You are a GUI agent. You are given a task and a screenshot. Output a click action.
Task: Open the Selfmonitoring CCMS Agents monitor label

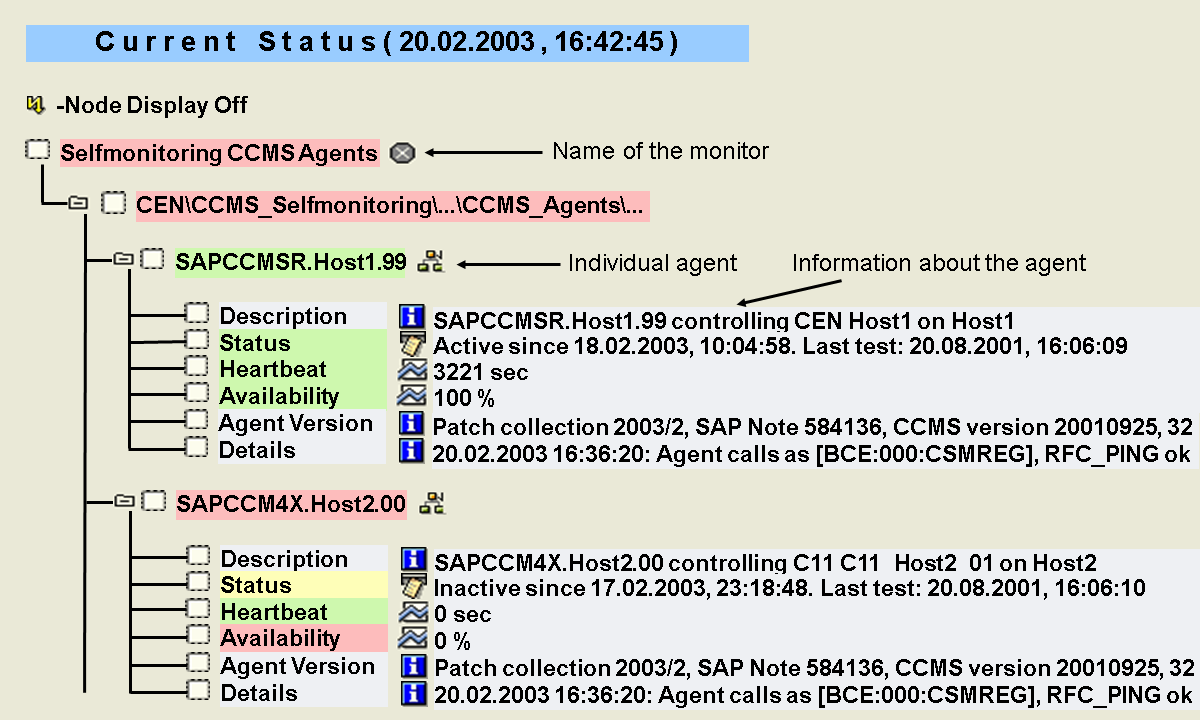point(219,153)
